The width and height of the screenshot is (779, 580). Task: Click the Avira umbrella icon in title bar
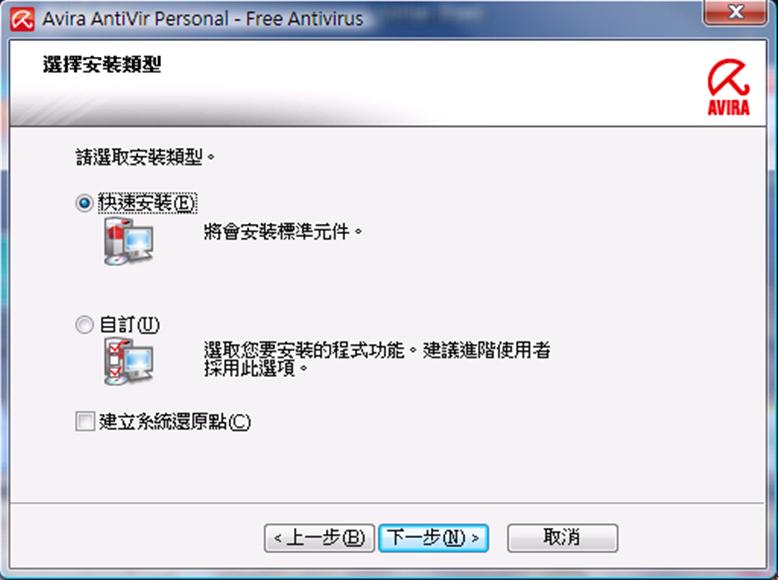pyautogui.click(x=22, y=19)
